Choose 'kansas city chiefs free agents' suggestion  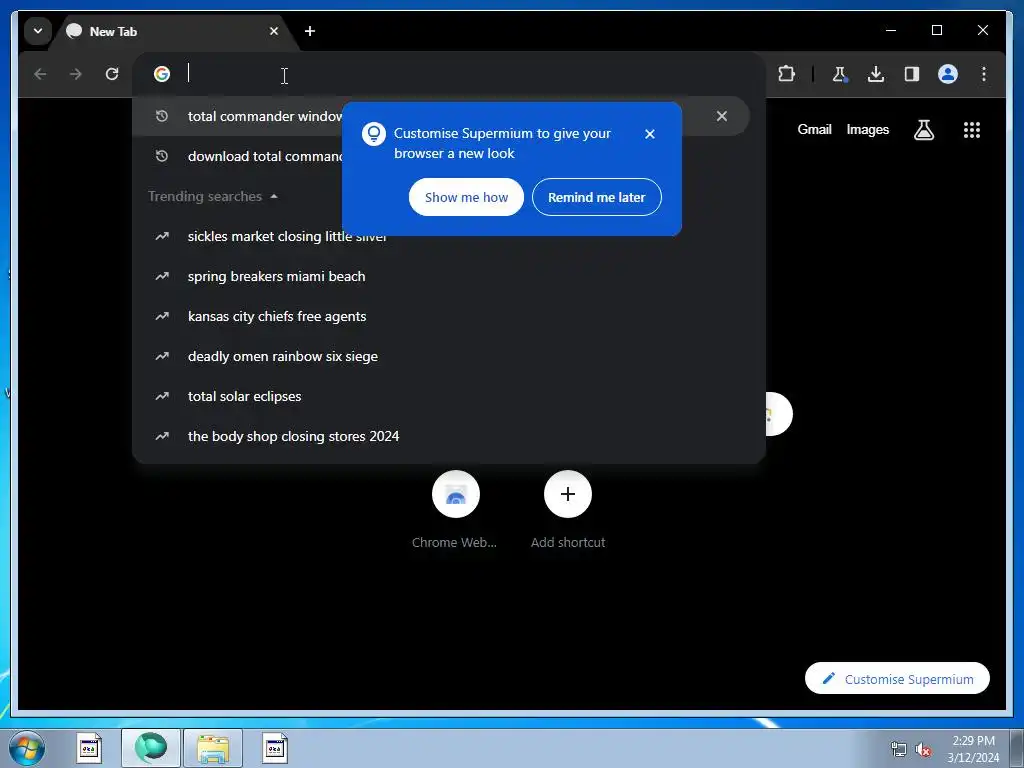[x=441, y=316]
